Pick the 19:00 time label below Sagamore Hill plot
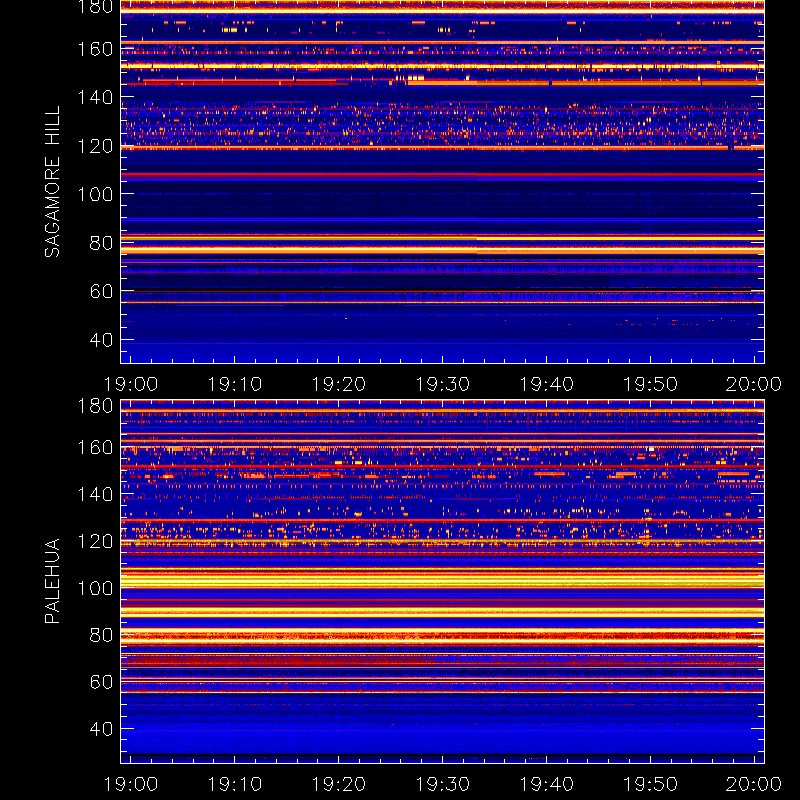Screen dimensions: 800x800 coord(131,384)
